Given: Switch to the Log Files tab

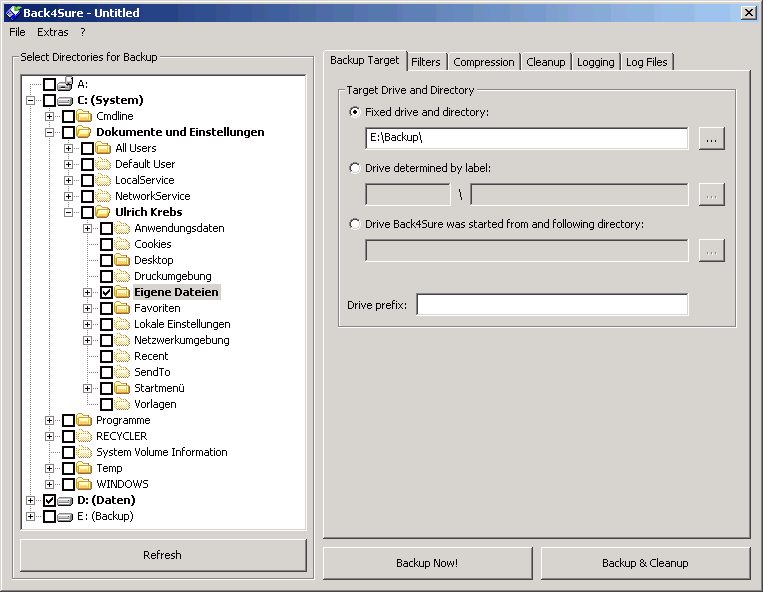Looking at the screenshot, I should tap(647, 62).
